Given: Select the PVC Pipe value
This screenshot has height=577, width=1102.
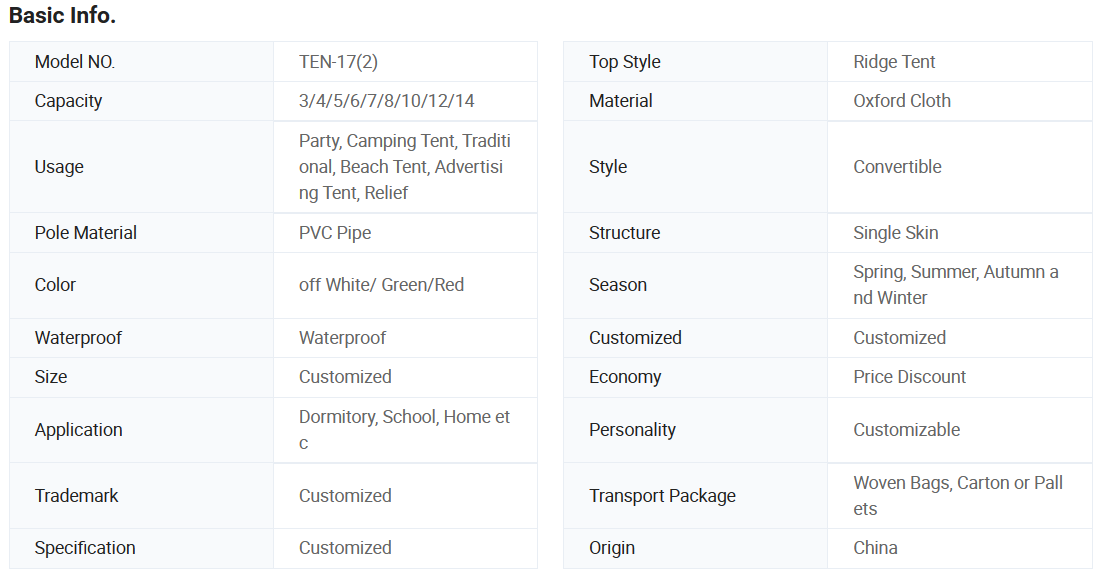Looking at the screenshot, I should [335, 233].
